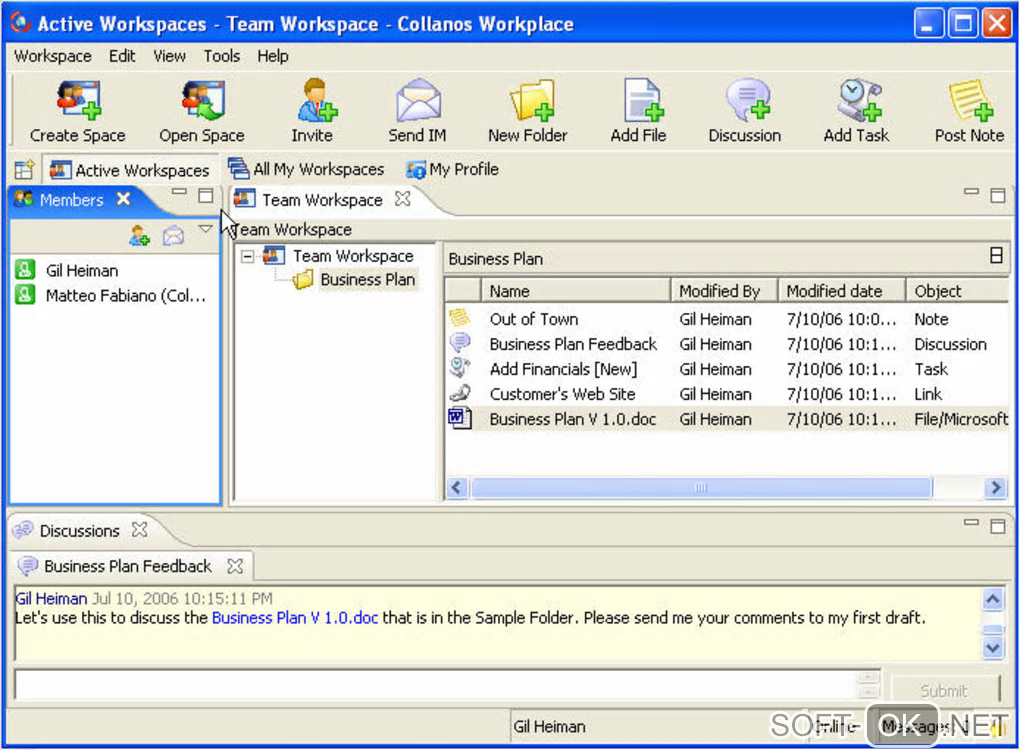1020x750 pixels.
Task: Click the note icon beside Out of Town
Action: point(459,317)
